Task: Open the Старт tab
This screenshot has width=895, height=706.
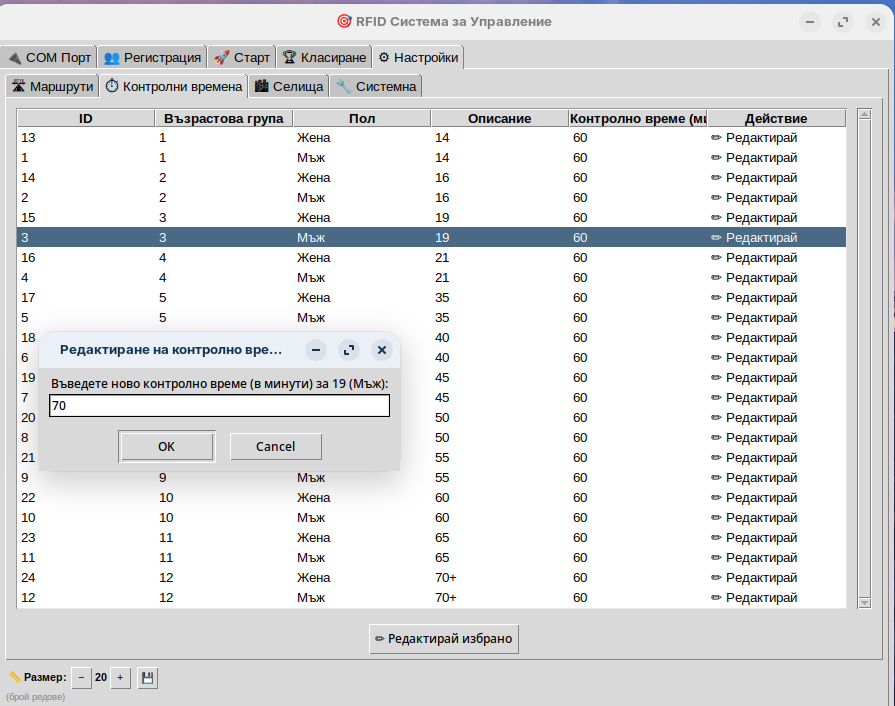Action: click(241, 57)
